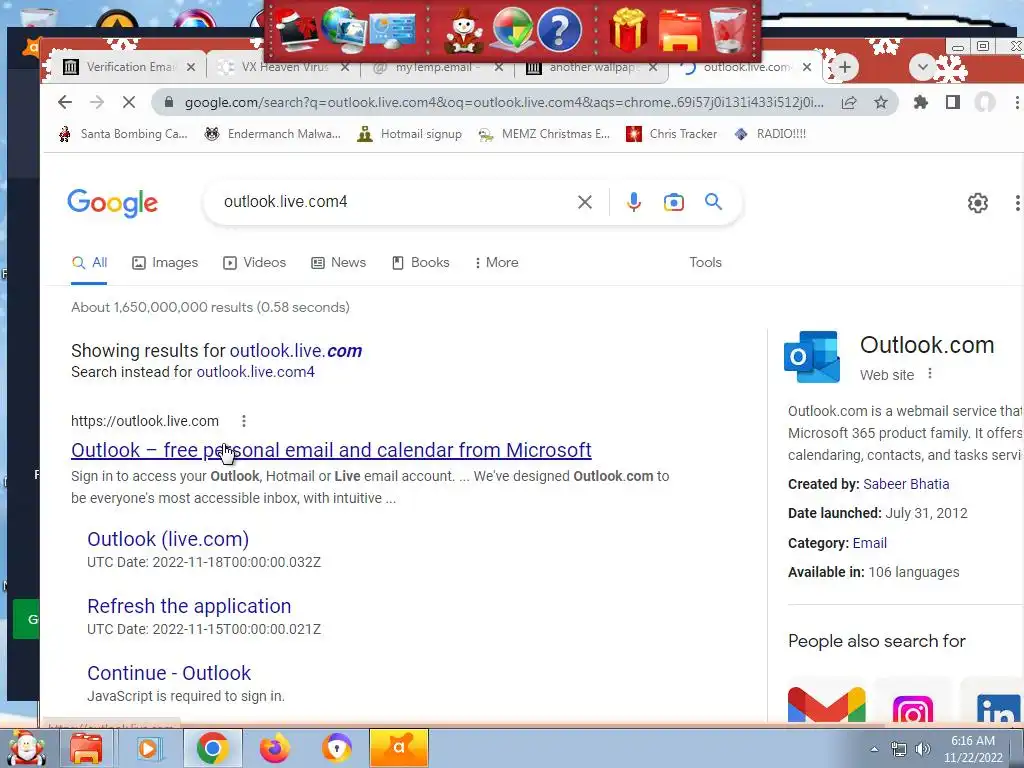Start voice search with the microphone icon
The height and width of the screenshot is (768, 1024).
click(633, 202)
